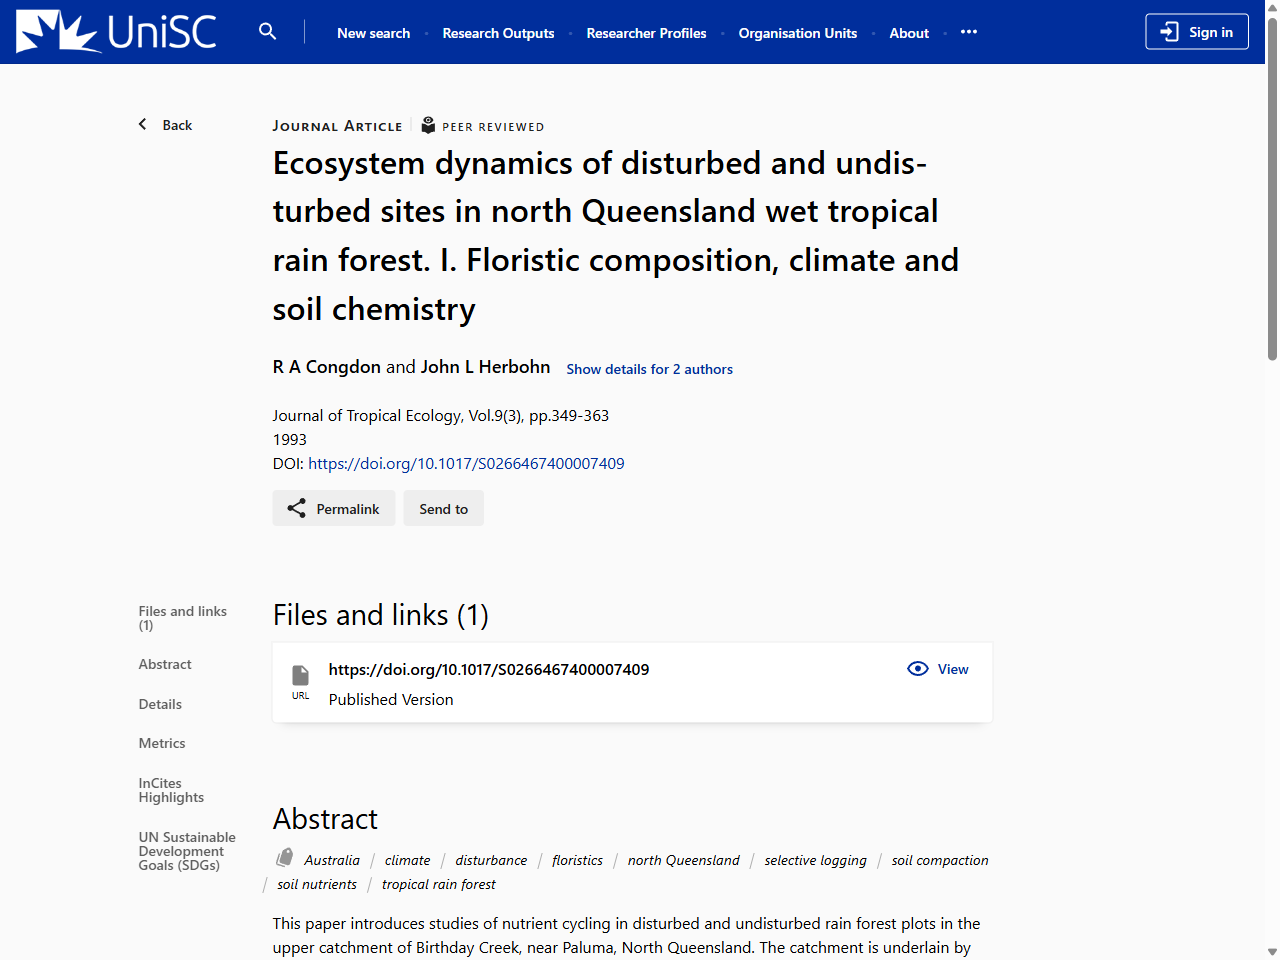
Task: Click the keyword tag icon beside Australia
Action: (284, 858)
